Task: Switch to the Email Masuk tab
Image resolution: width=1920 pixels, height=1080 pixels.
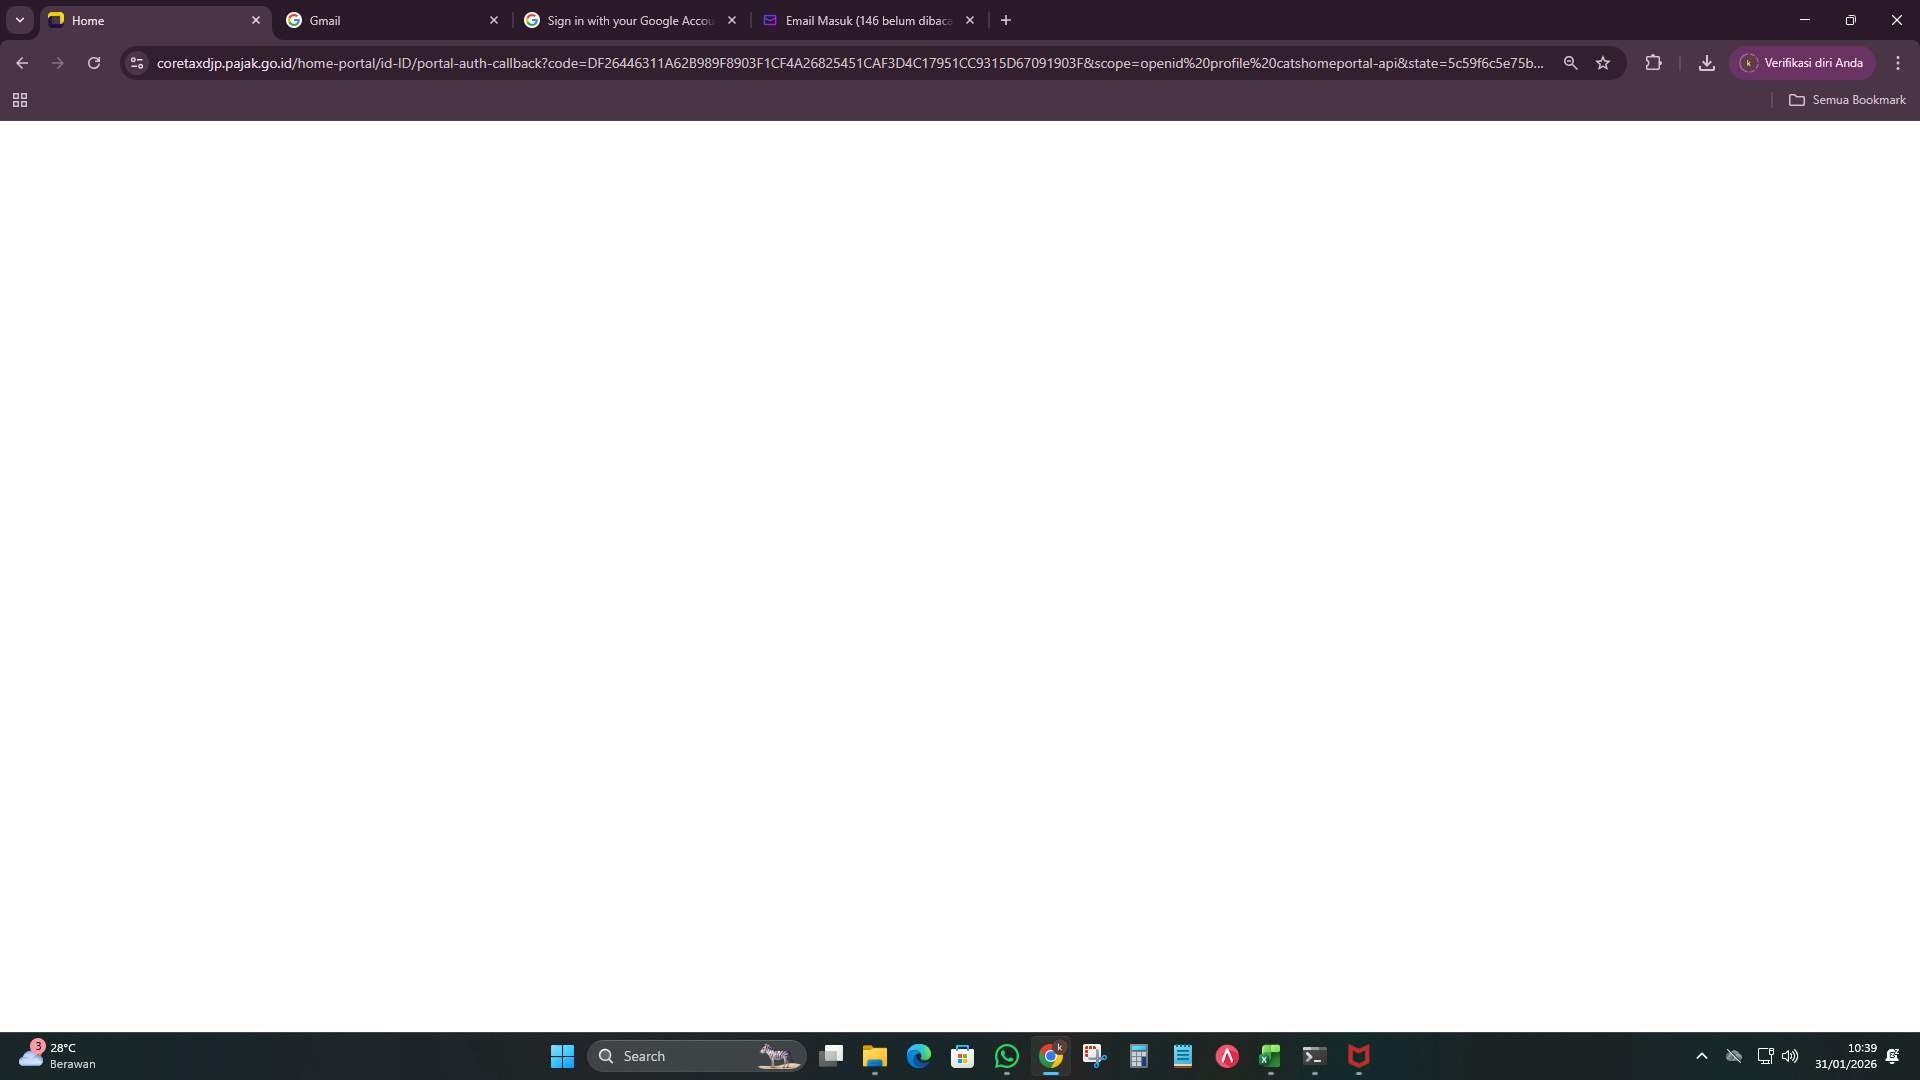Action: point(860,20)
